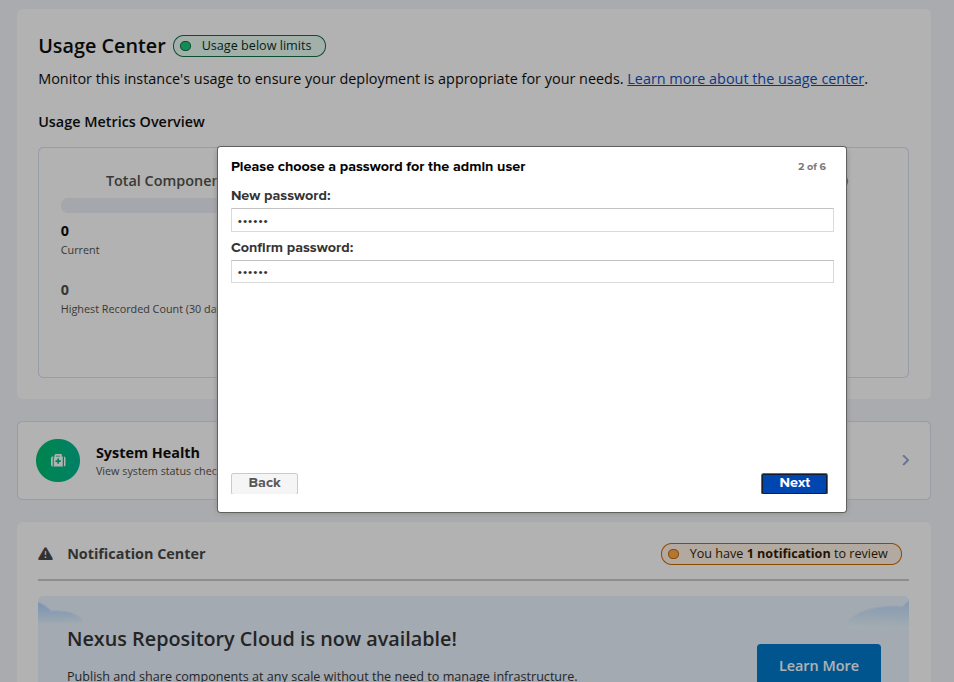Open Learn more about the usage center link

[x=745, y=79]
